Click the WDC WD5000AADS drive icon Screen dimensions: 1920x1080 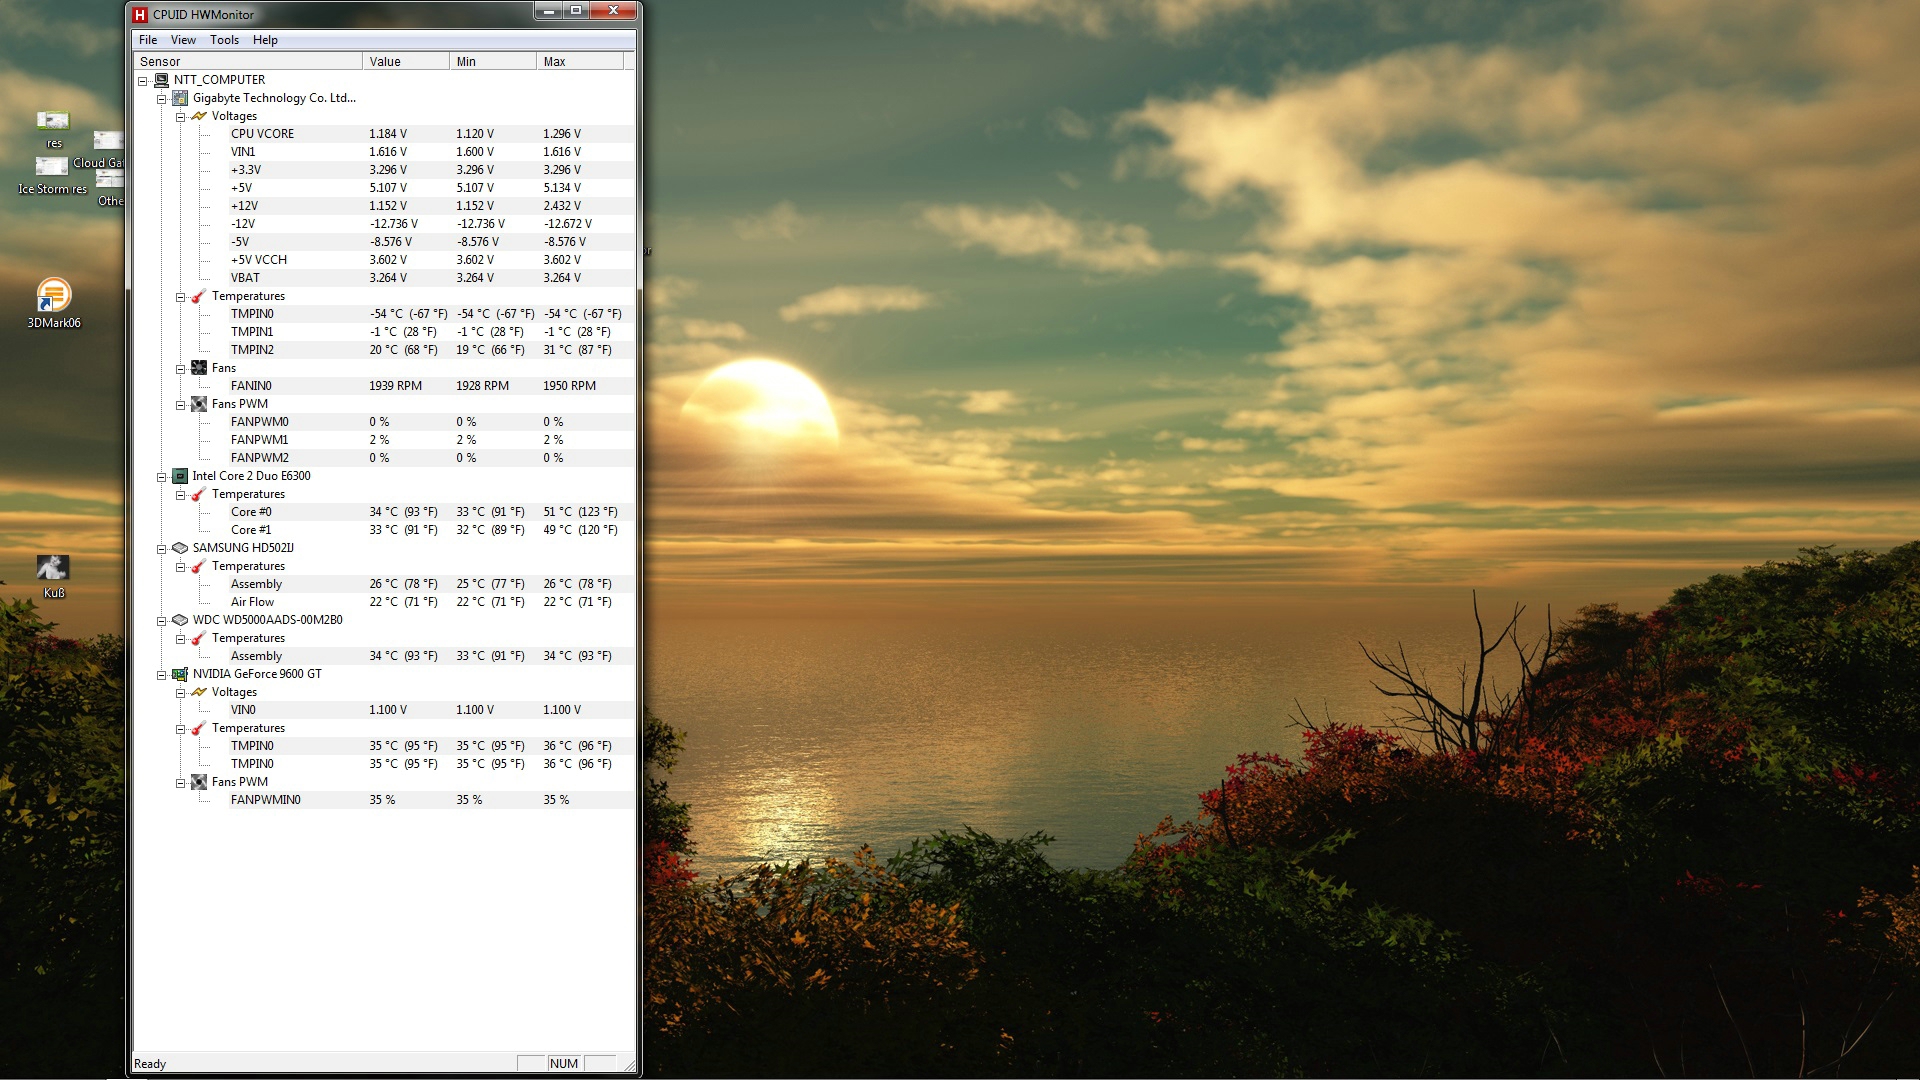(x=180, y=620)
